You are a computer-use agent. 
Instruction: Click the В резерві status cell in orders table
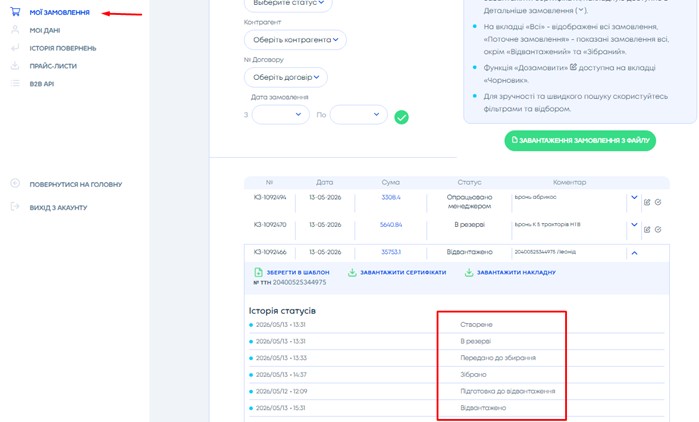[x=469, y=225]
